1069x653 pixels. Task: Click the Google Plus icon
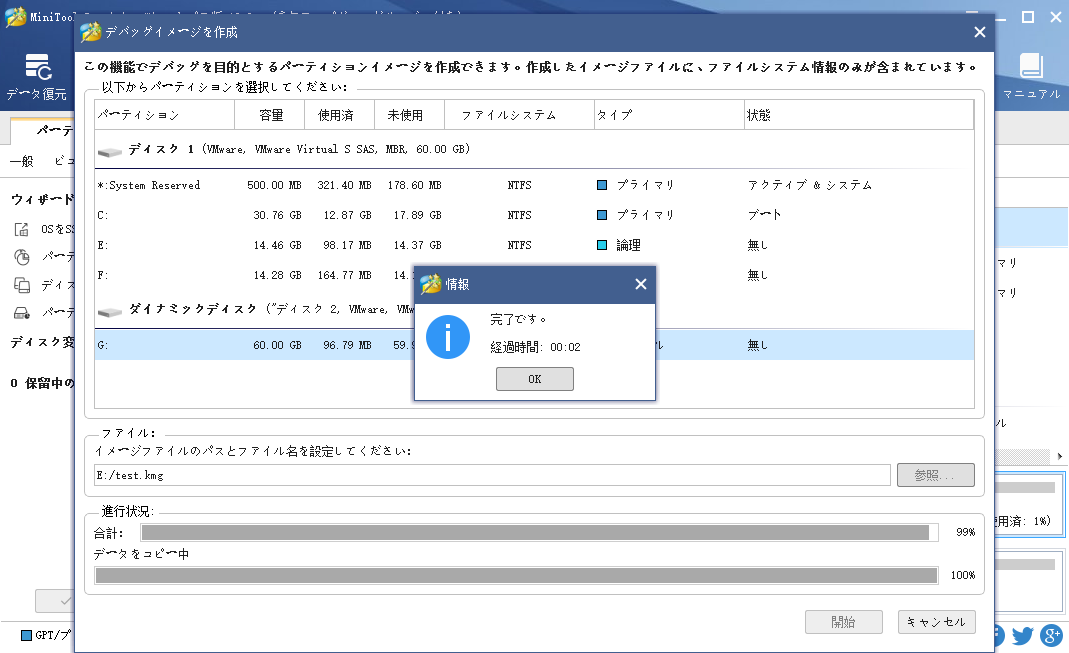[1051, 635]
